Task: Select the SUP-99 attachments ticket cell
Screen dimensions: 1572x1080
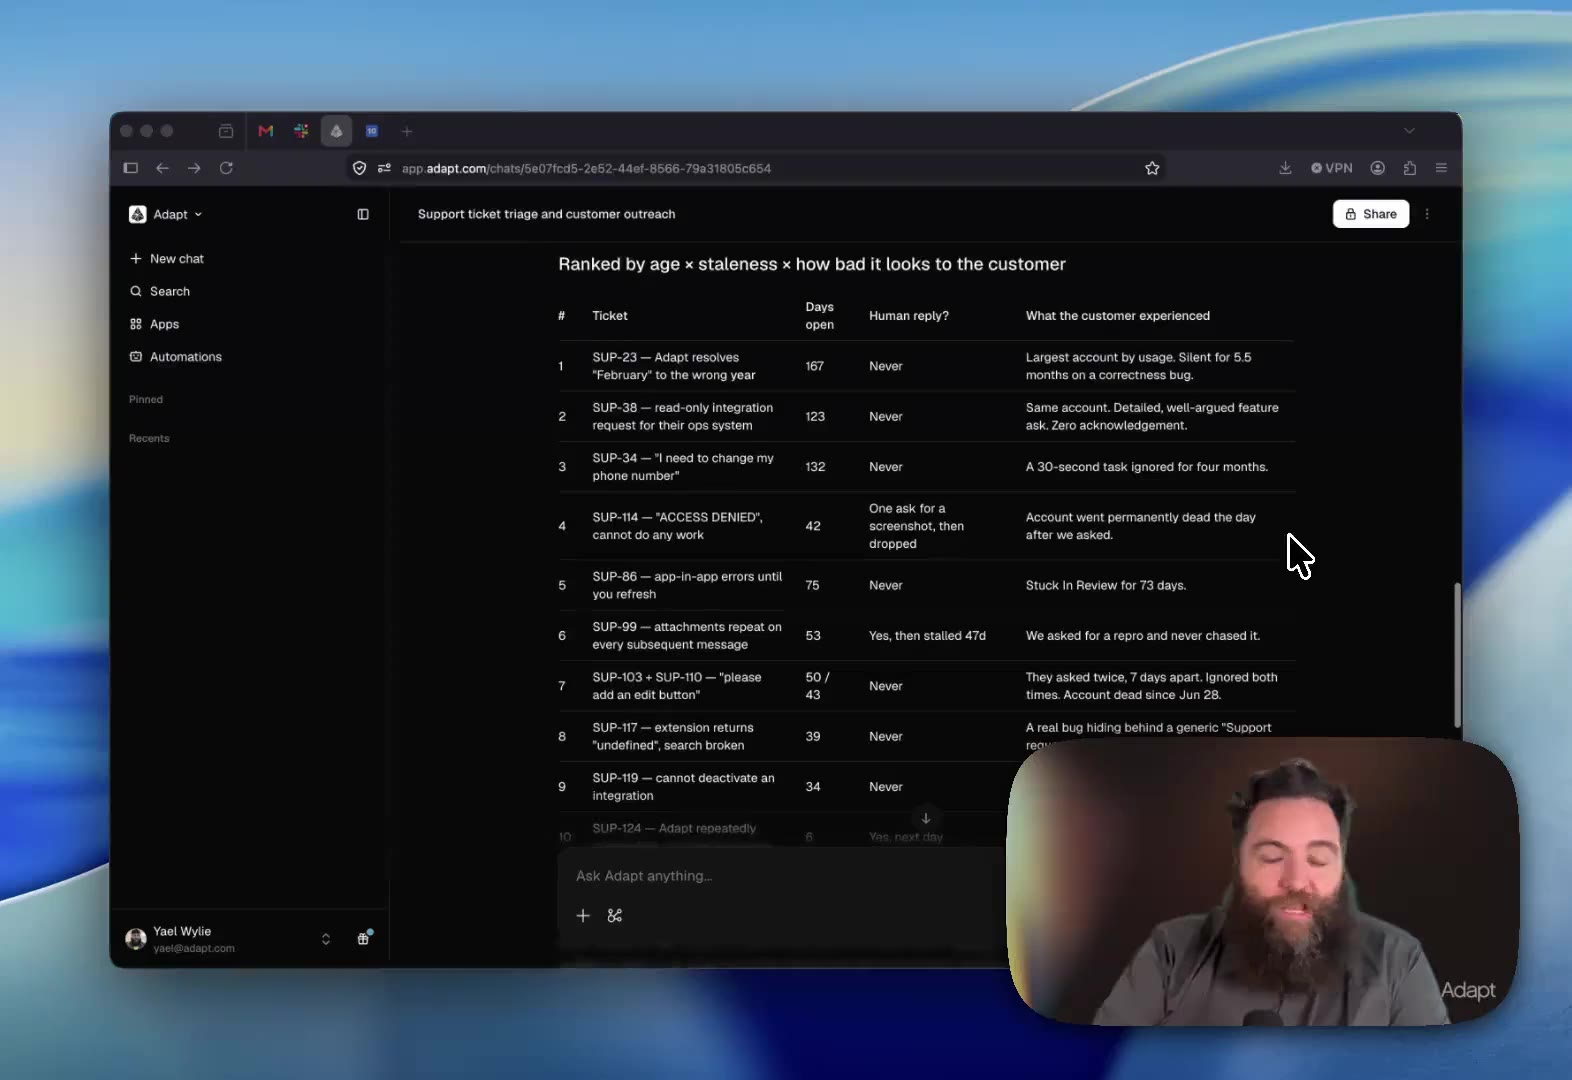Action: click(x=687, y=636)
